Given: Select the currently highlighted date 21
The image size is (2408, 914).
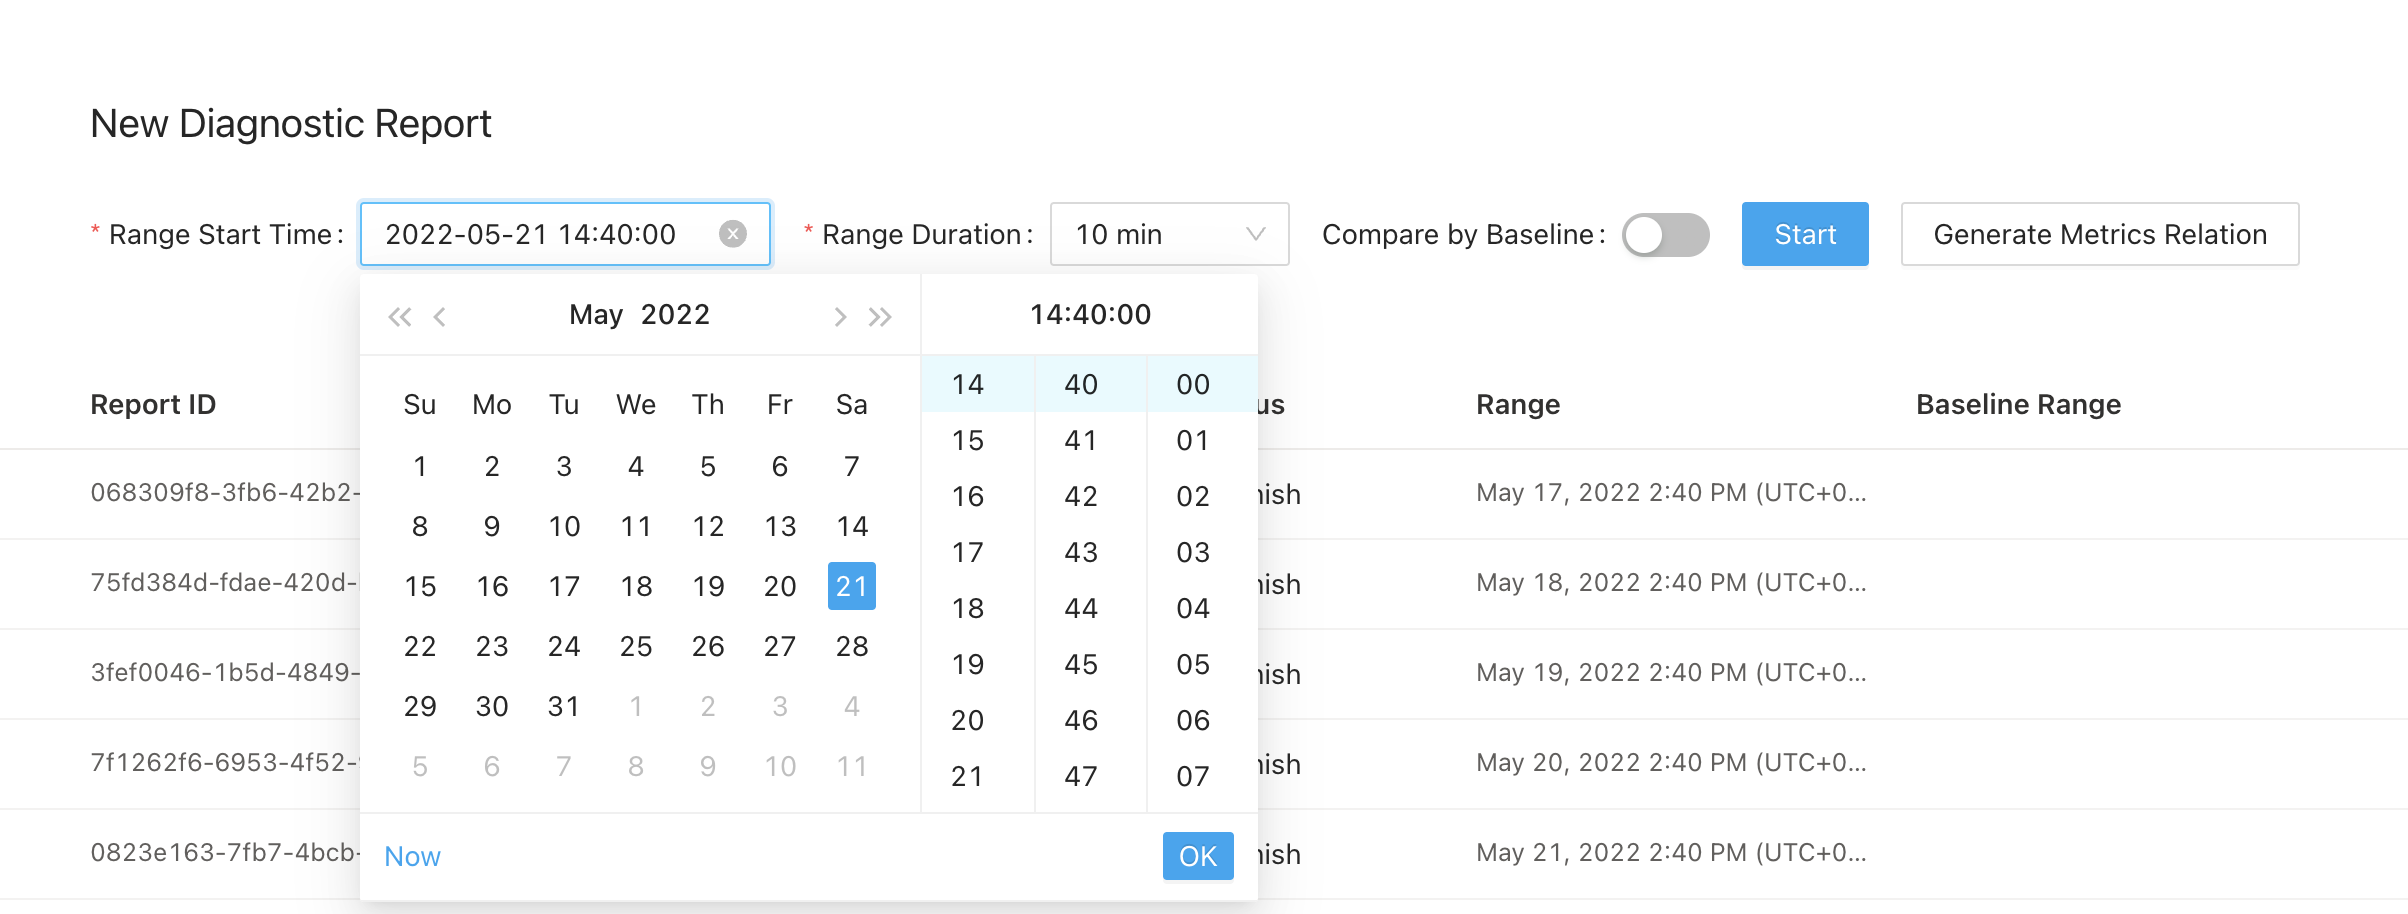Looking at the screenshot, I should coord(852,587).
